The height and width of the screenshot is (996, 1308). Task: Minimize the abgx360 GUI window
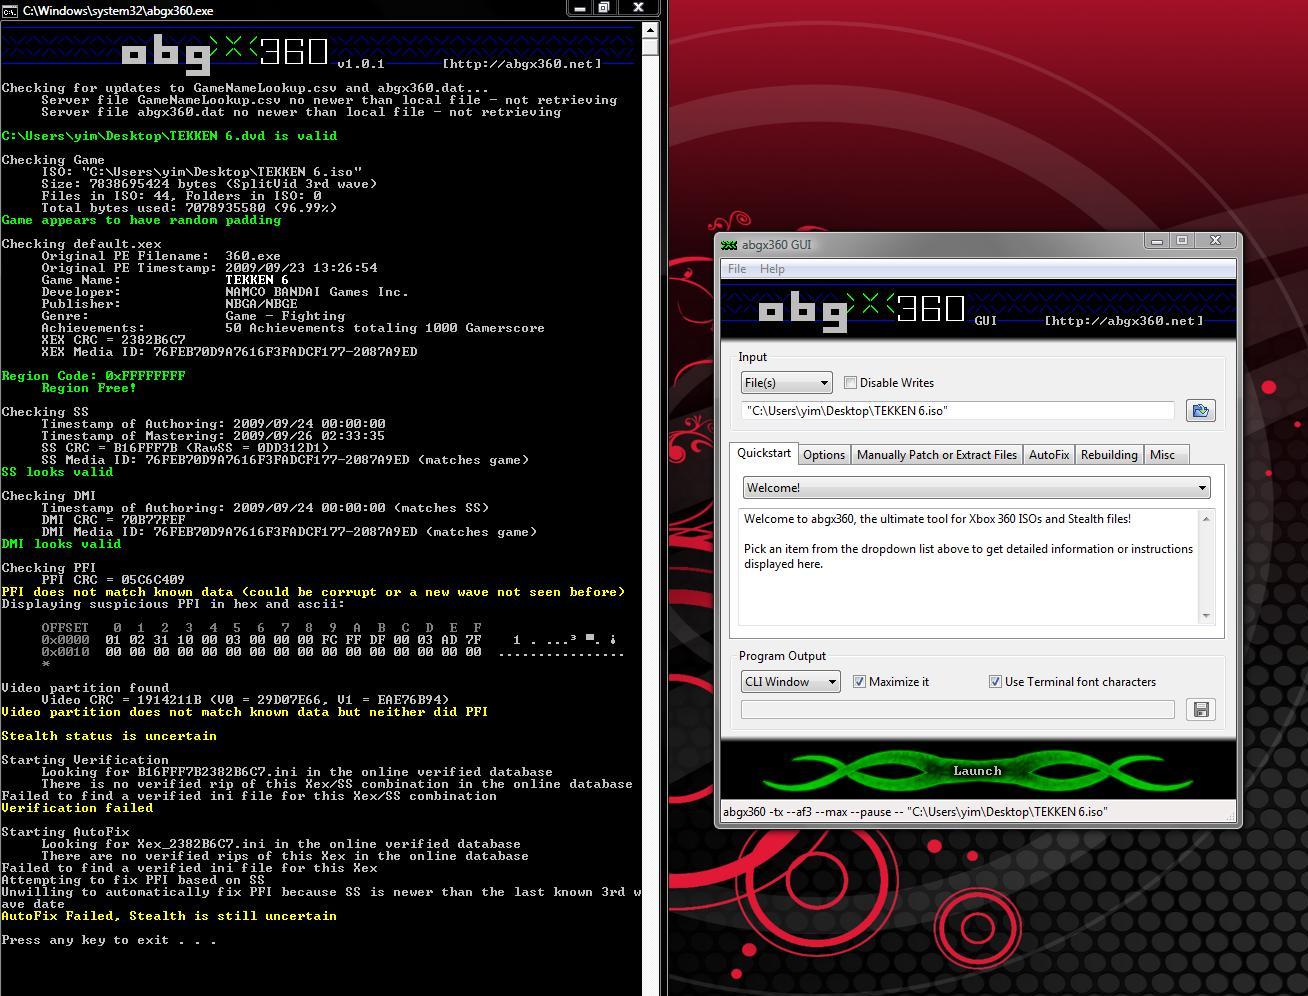[x=1157, y=241]
